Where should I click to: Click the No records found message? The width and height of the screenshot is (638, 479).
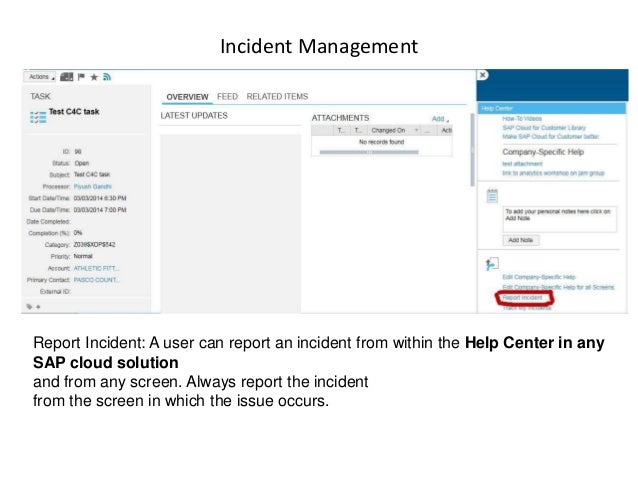[x=382, y=142]
